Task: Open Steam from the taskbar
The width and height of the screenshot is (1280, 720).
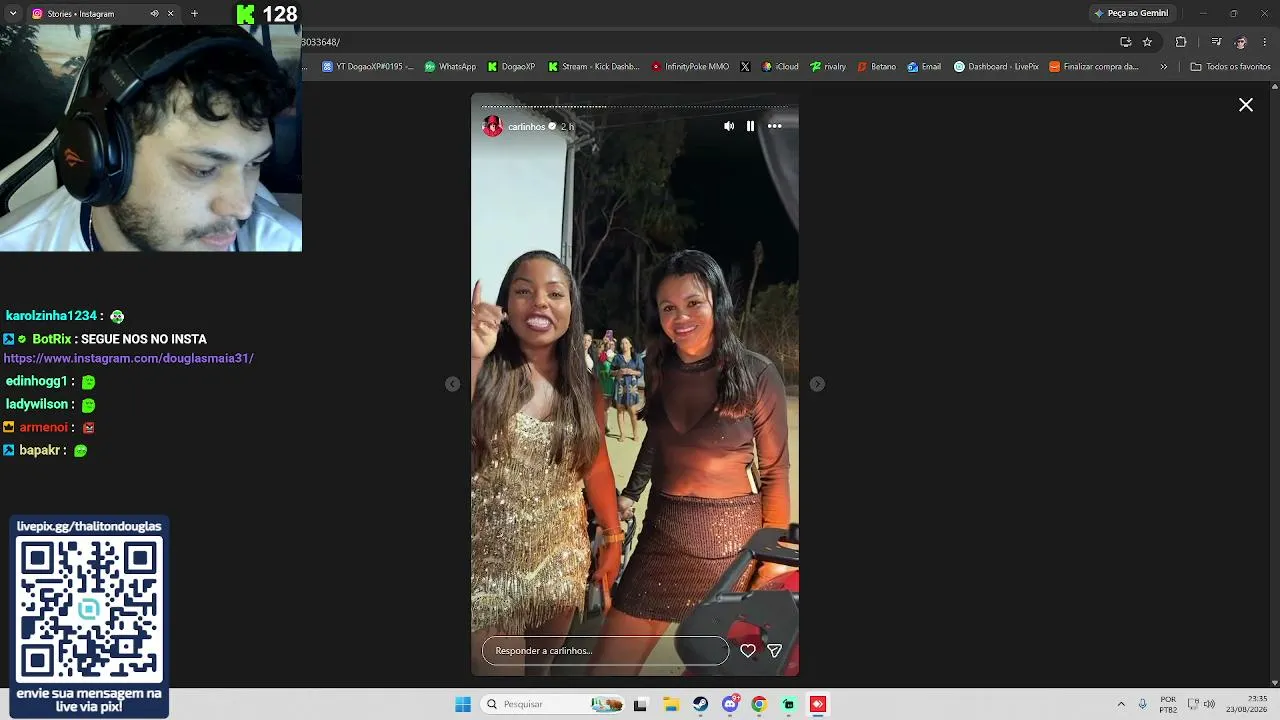Action: (700, 704)
